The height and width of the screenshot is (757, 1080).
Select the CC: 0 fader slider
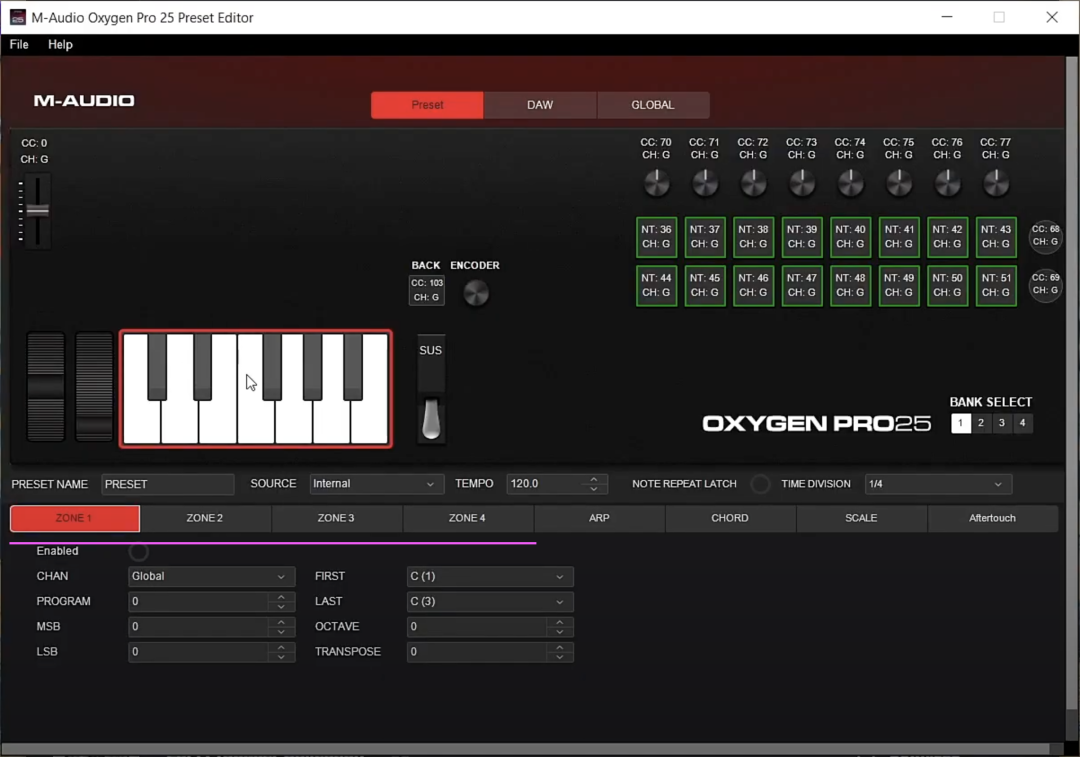point(36,211)
